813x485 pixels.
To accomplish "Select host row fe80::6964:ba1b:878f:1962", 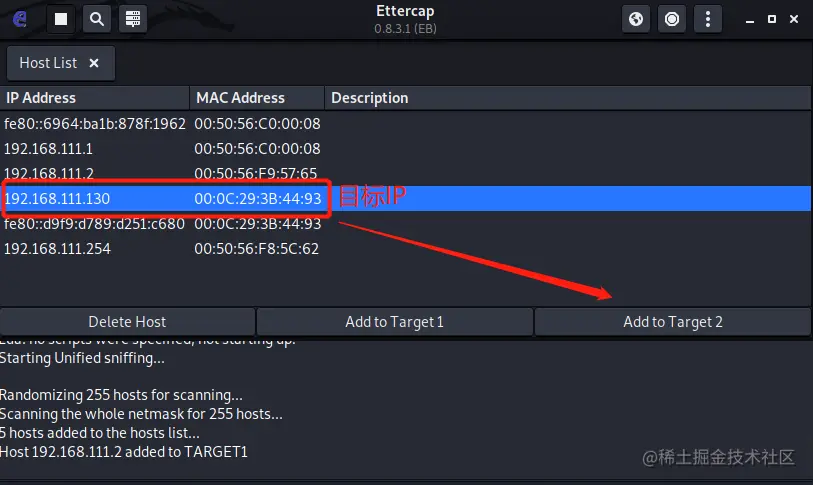I will point(405,124).
